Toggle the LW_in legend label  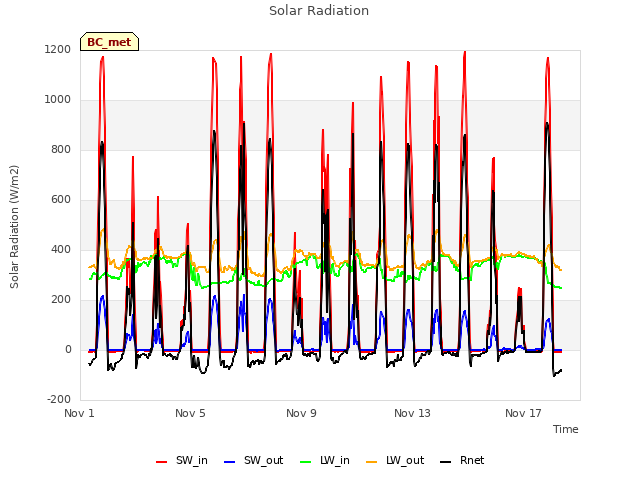tap(335, 460)
